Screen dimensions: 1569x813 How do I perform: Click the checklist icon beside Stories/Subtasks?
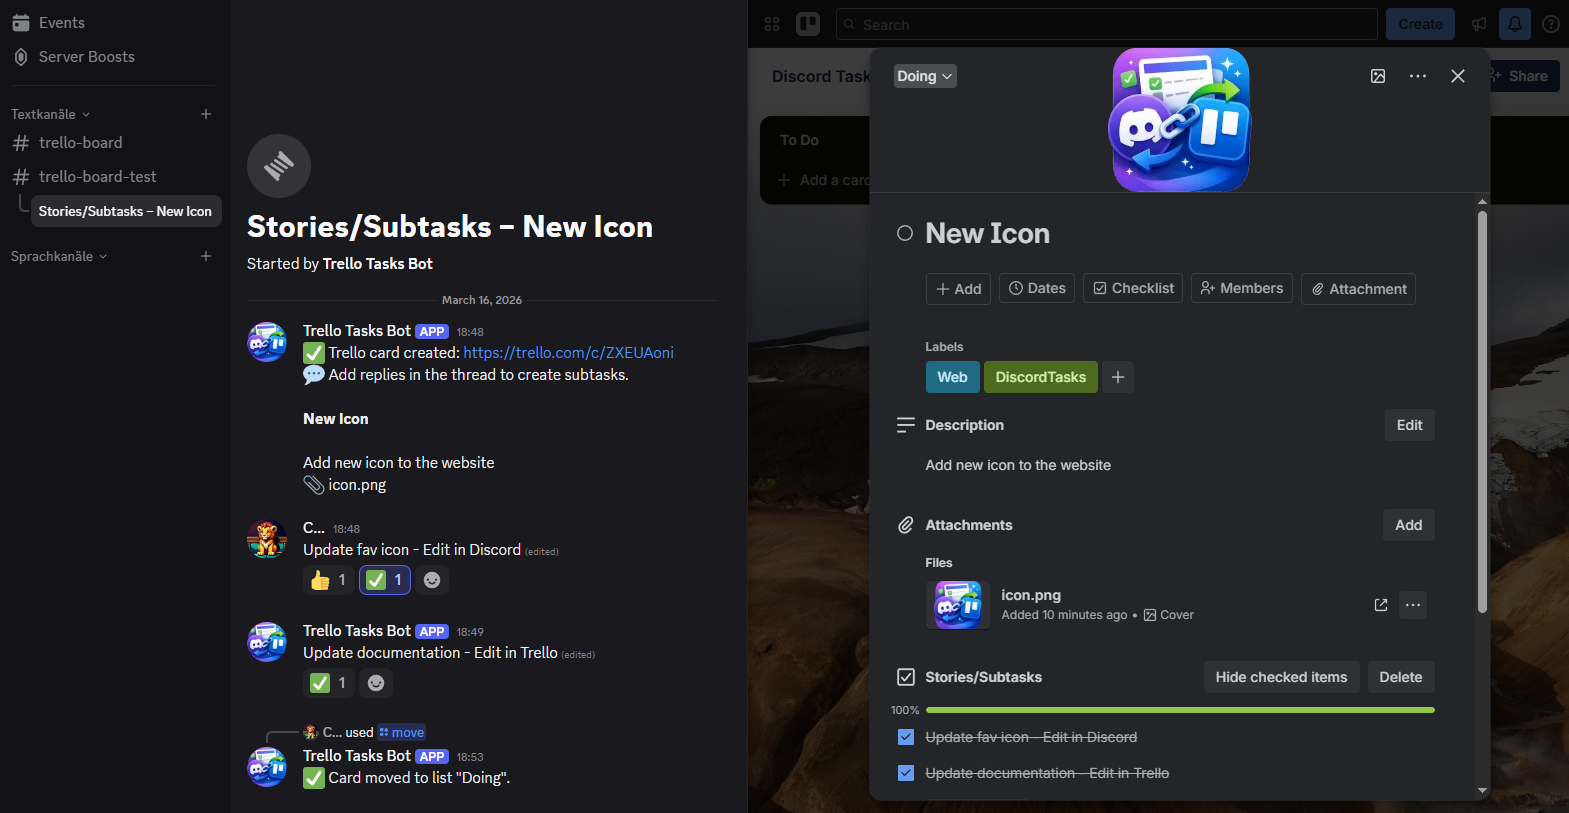pyautogui.click(x=906, y=677)
